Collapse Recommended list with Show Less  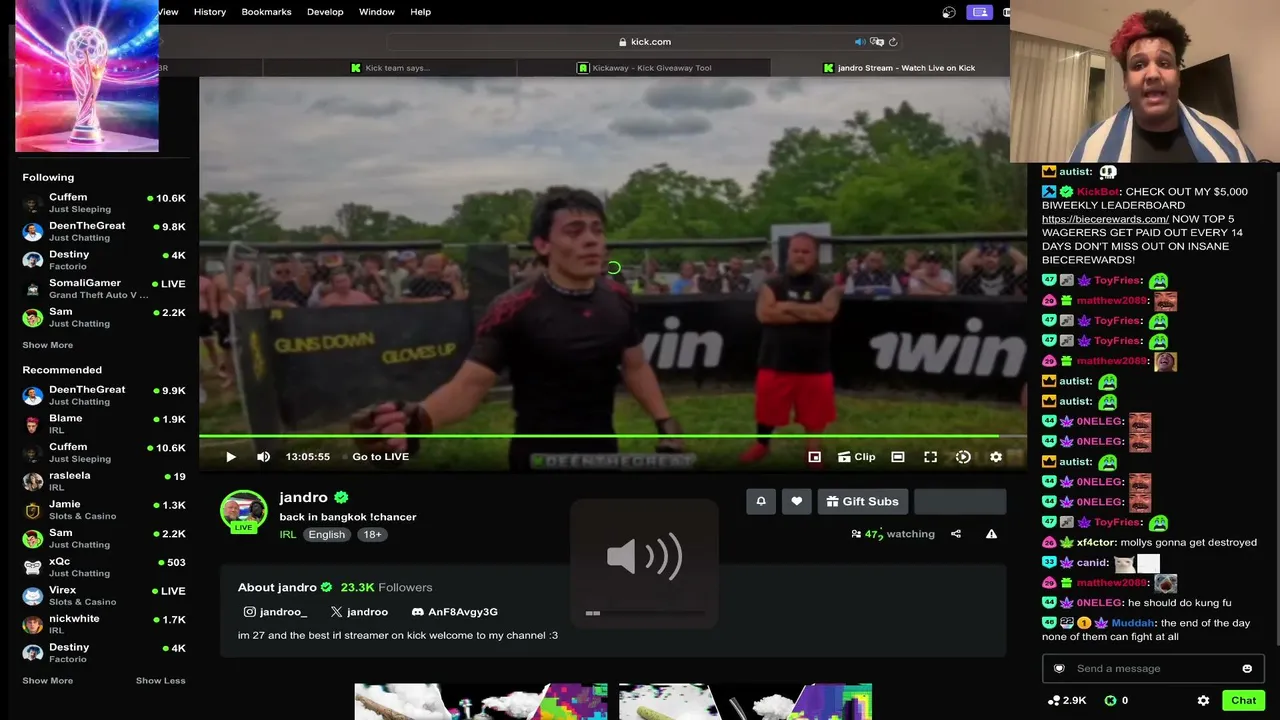(161, 681)
